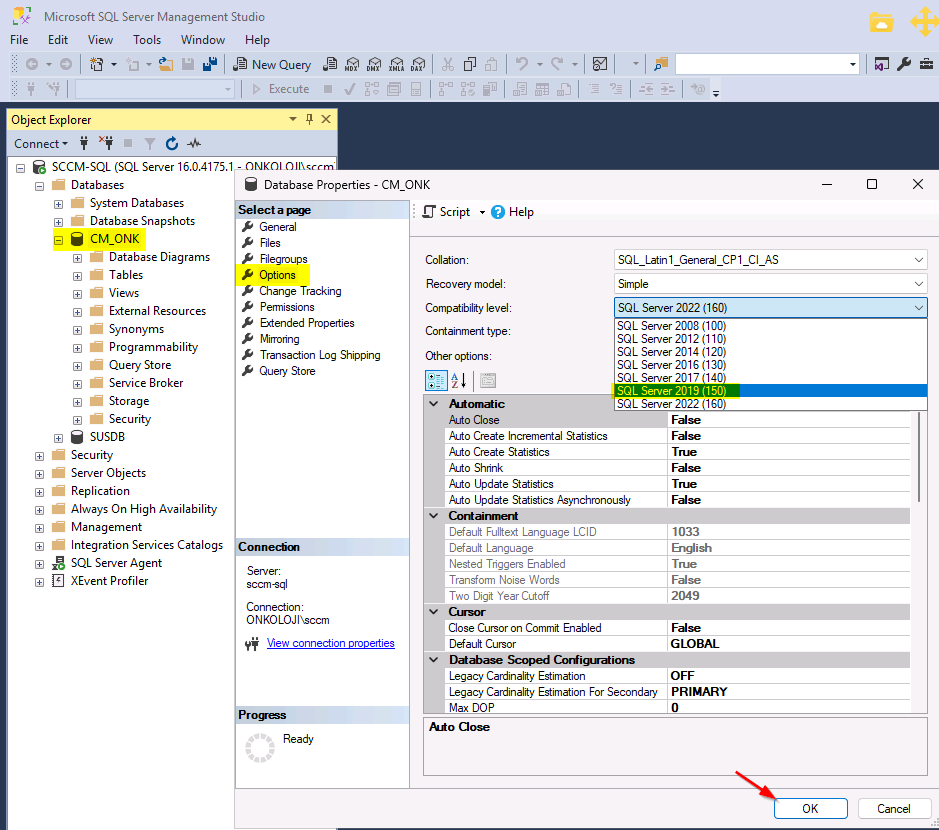Click Cancel in Database Properties dialog

893,808
